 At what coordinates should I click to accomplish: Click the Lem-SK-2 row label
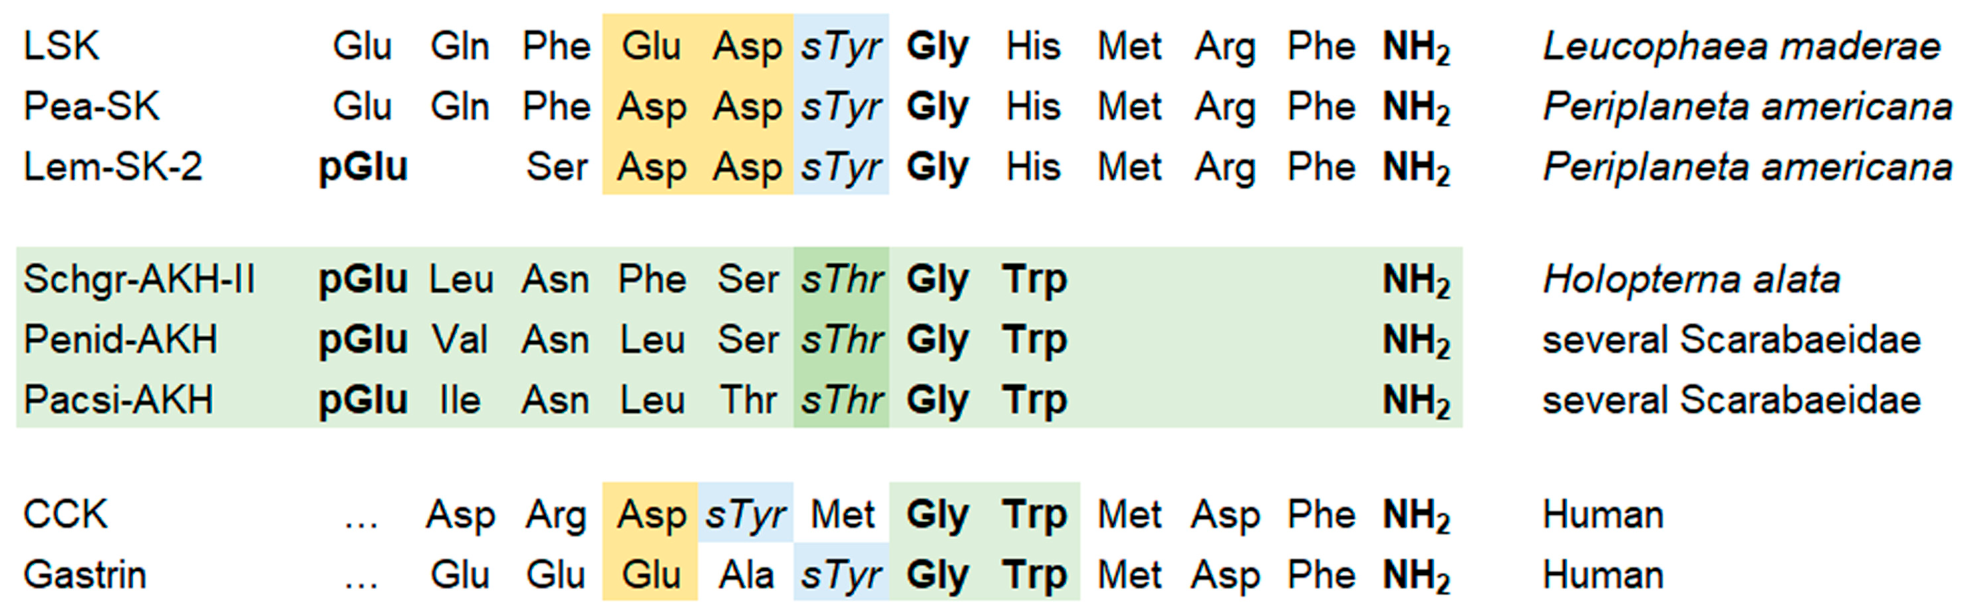(x=113, y=167)
